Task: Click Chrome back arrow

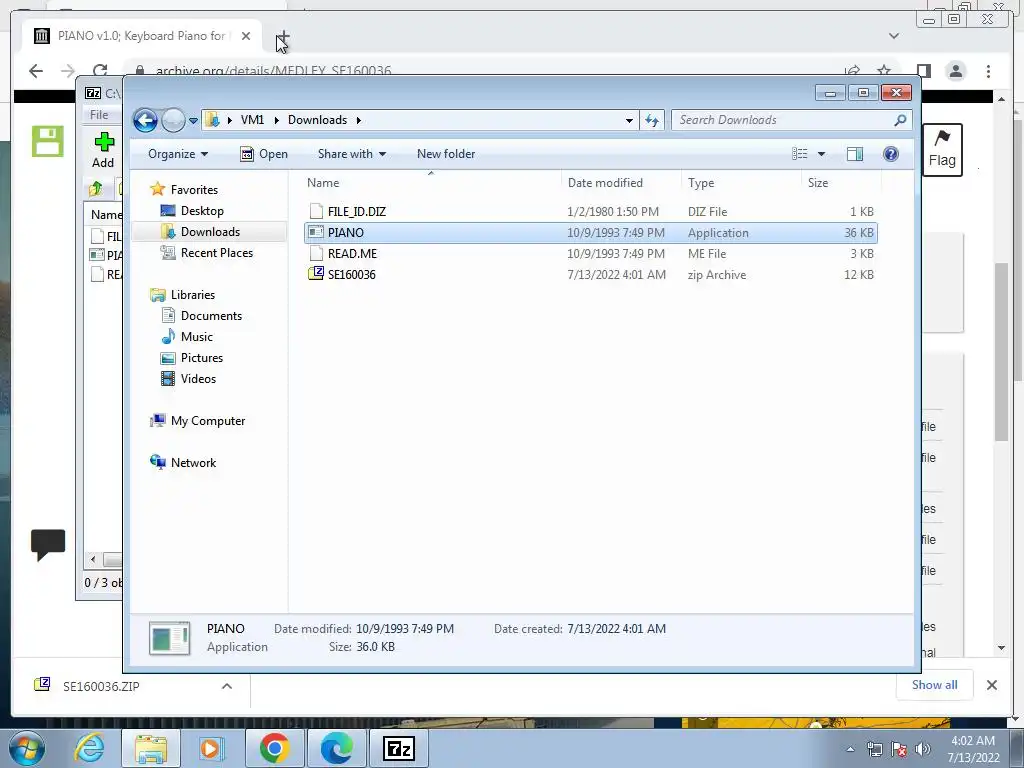Action: click(36, 71)
